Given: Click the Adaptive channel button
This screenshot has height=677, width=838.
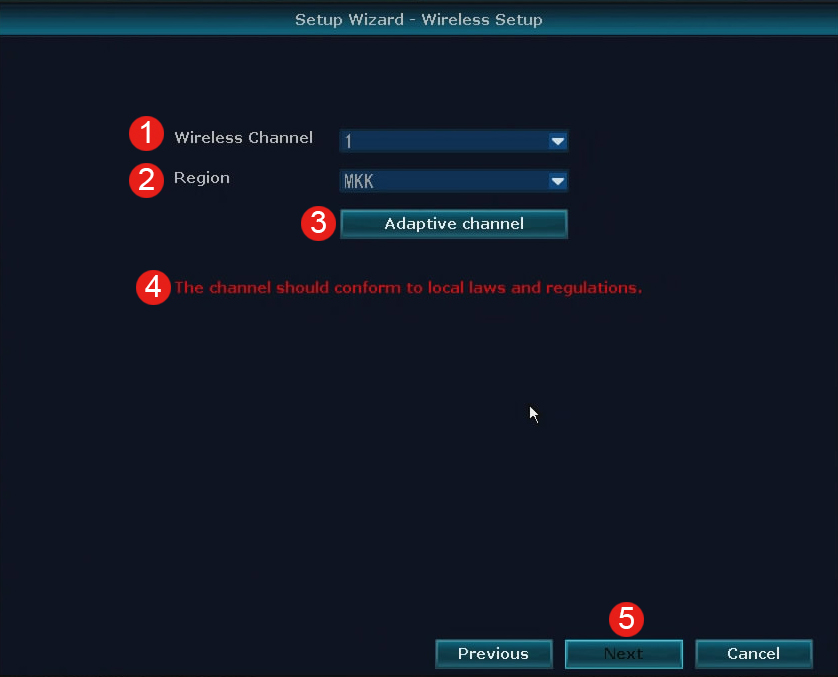Looking at the screenshot, I should [454, 224].
